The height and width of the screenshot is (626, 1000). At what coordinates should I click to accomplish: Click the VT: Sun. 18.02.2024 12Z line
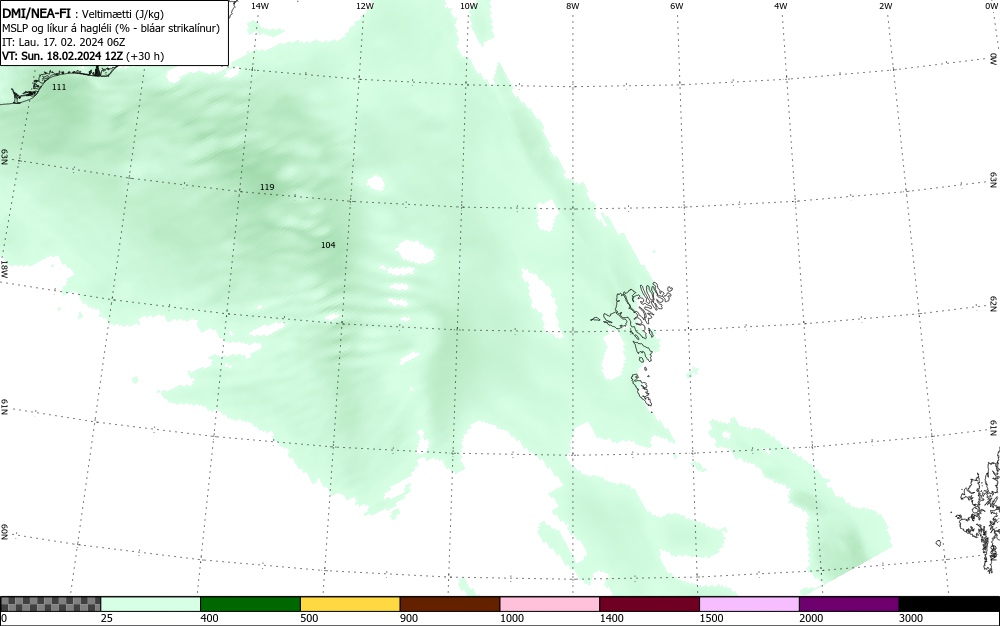[83, 56]
